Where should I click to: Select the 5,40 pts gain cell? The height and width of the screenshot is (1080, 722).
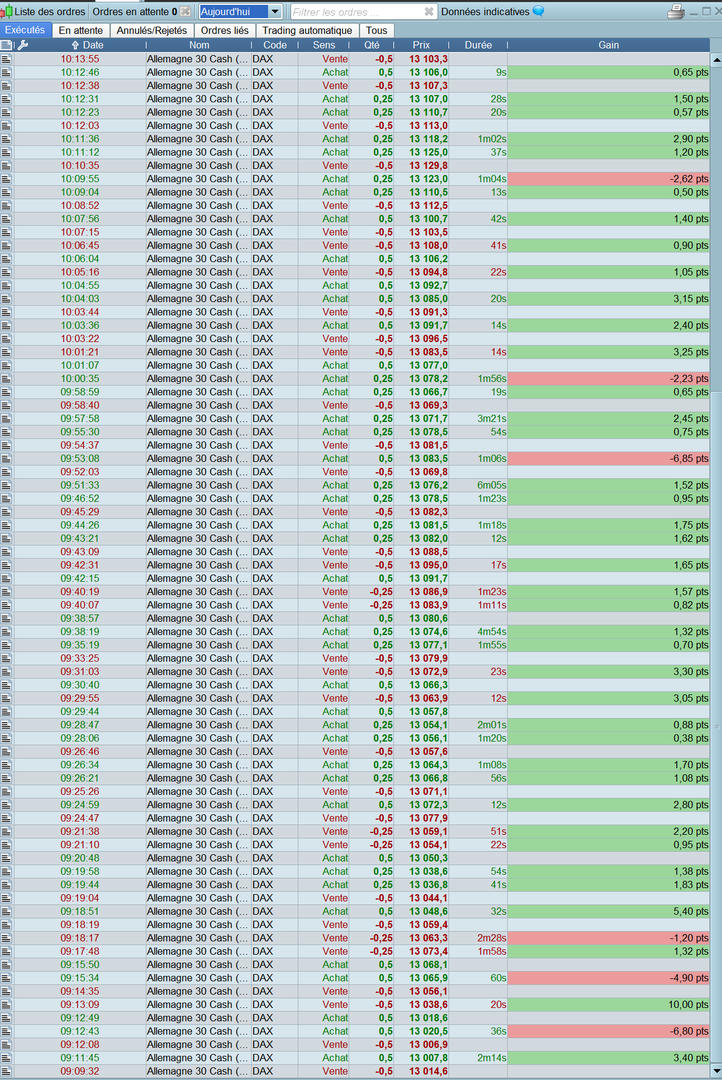click(608, 911)
